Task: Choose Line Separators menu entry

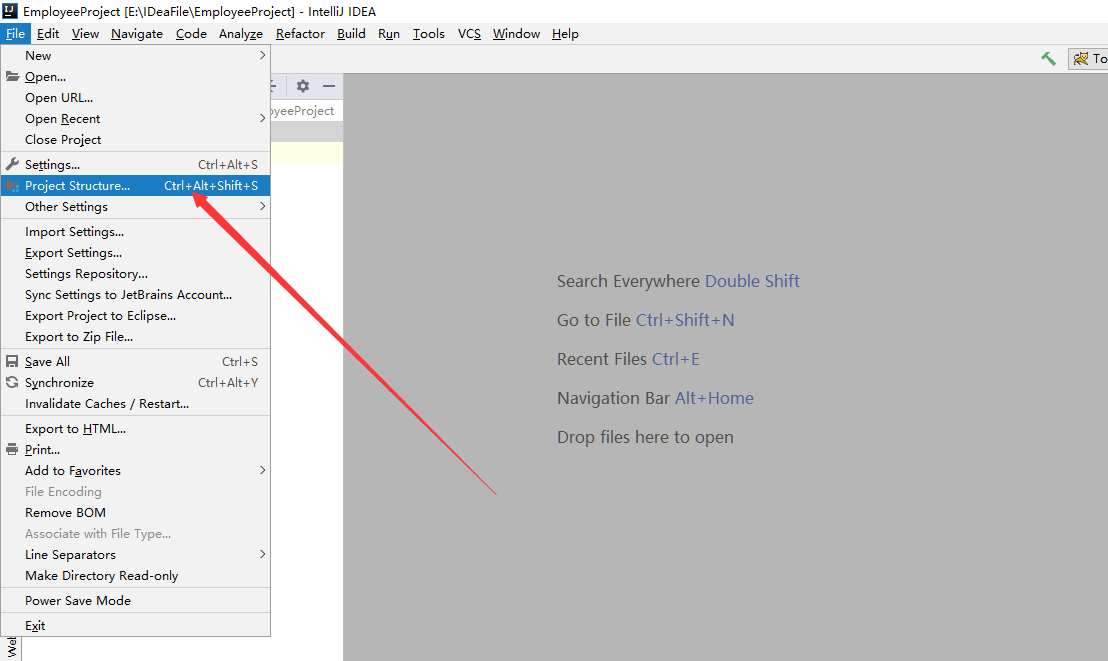Action: pyautogui.click(x=136, y=554)
